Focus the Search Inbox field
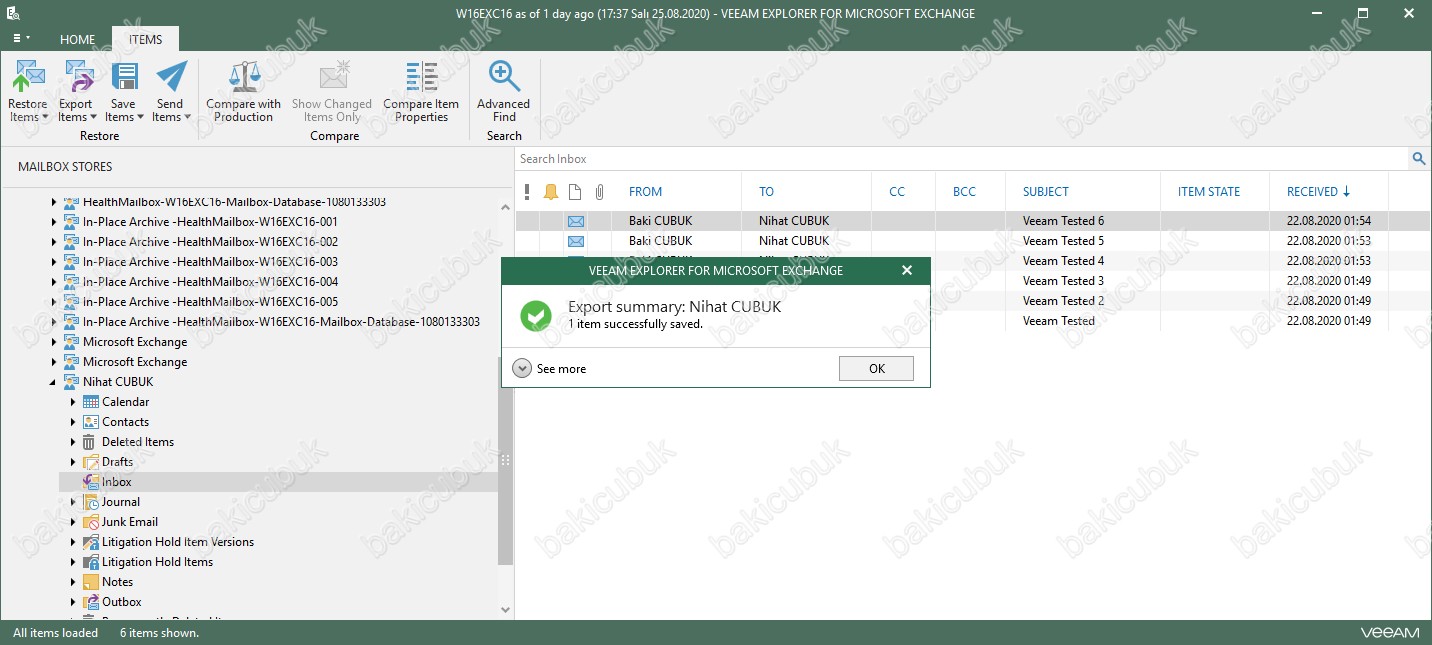The image size is (1432, 645). coord(962,159)
